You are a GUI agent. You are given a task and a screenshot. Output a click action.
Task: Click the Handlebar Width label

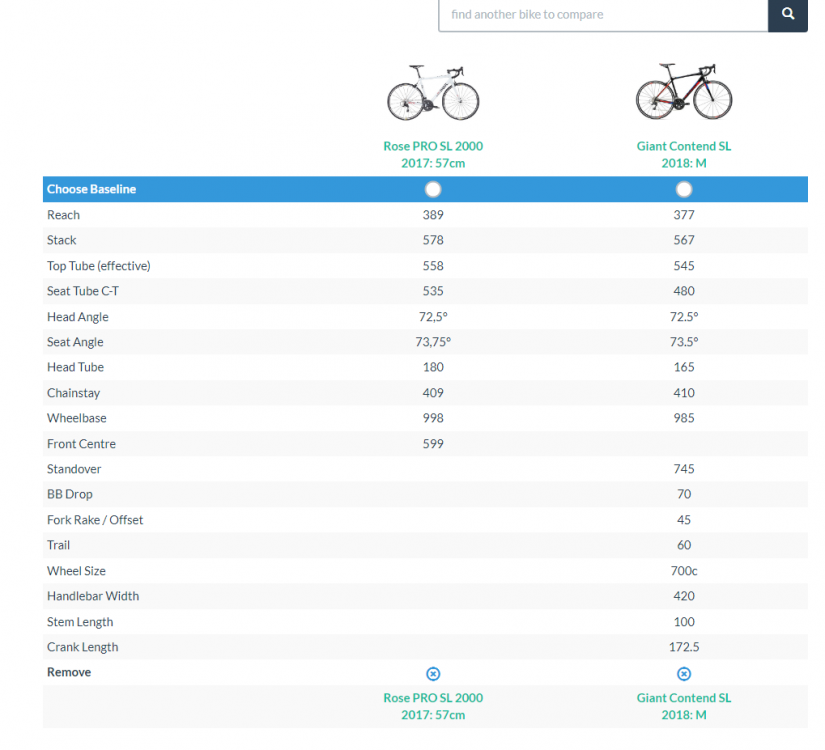click(93, 596)
